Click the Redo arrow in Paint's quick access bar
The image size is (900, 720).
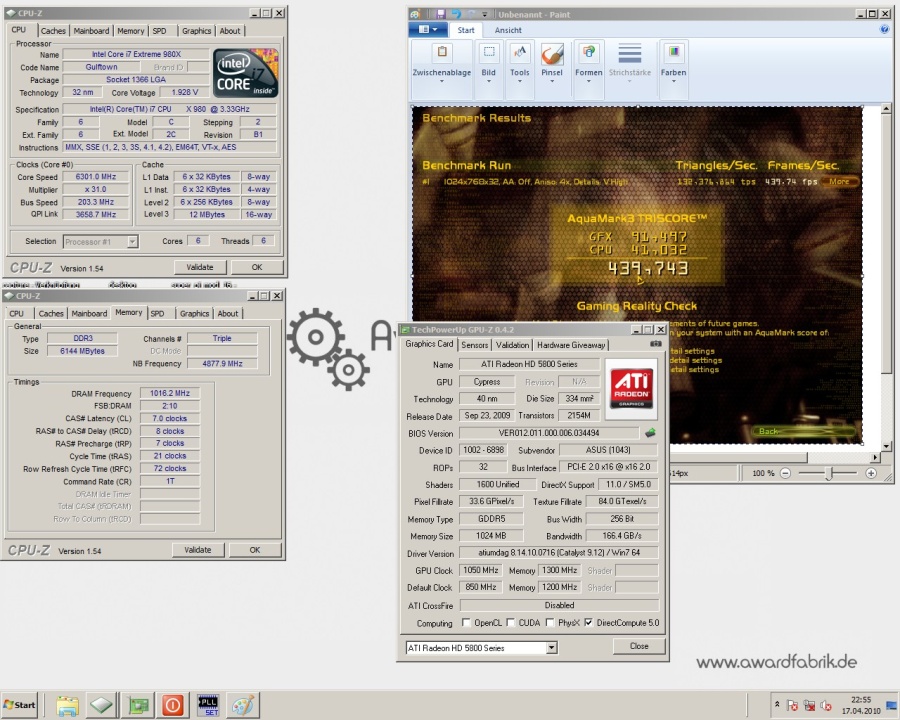471,14
